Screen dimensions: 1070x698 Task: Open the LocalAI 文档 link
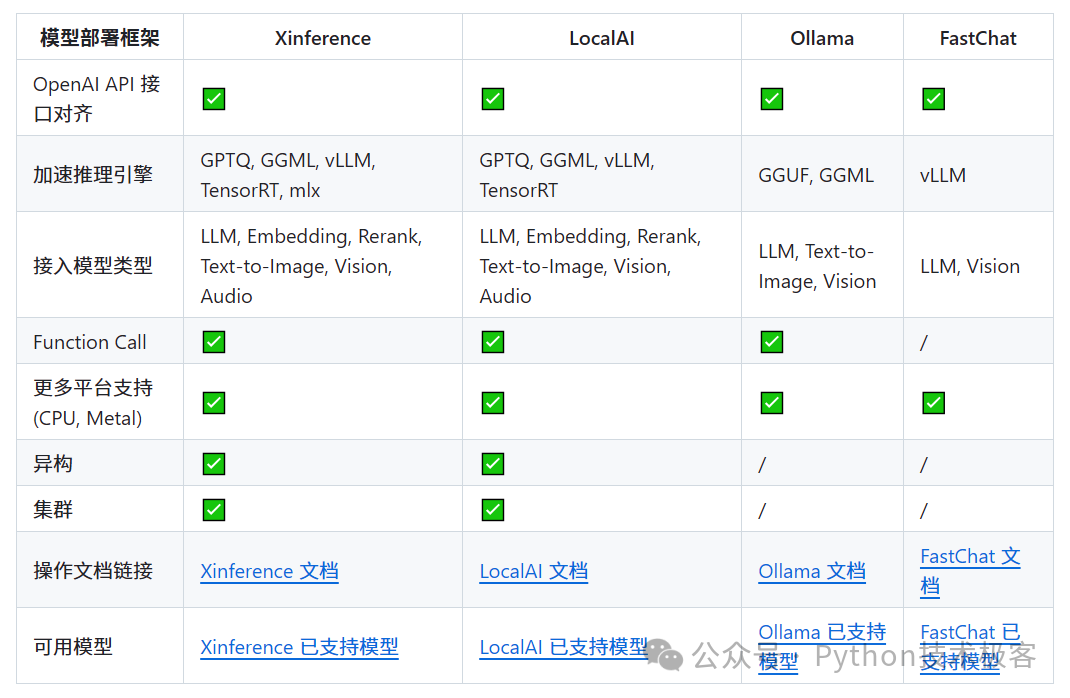534,571
